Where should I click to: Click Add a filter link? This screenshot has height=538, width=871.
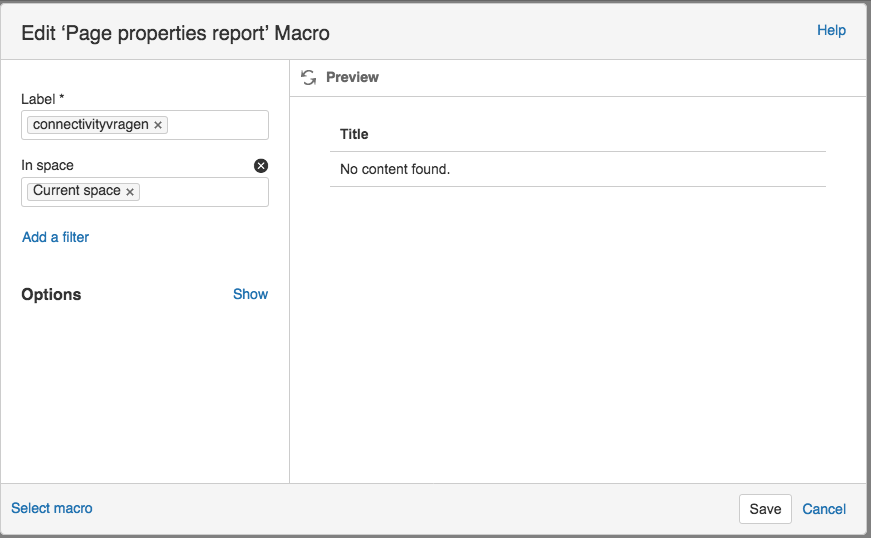[56, 237]
